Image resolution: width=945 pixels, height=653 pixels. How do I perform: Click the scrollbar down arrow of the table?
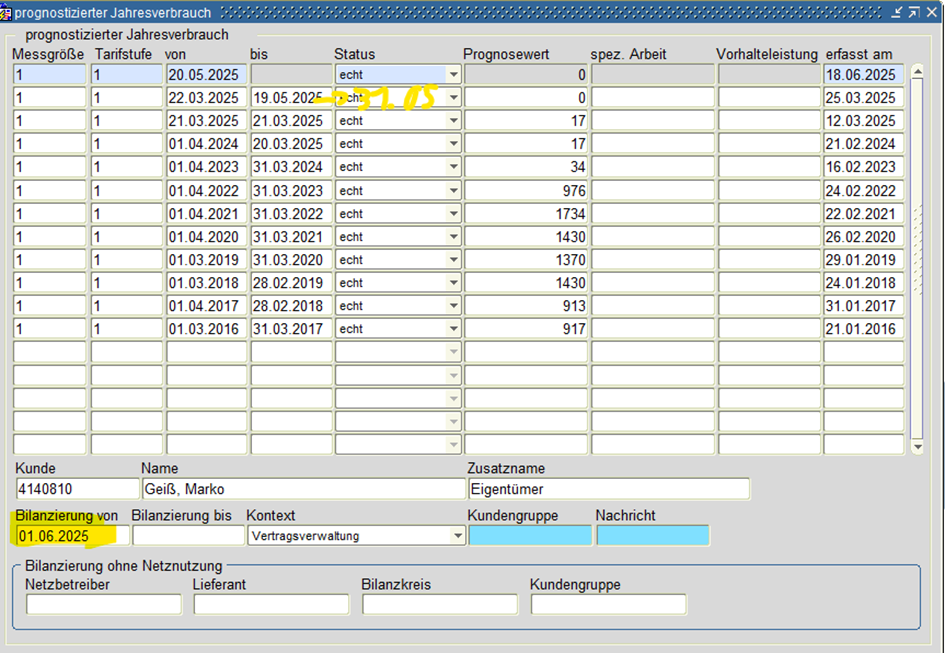917,447
